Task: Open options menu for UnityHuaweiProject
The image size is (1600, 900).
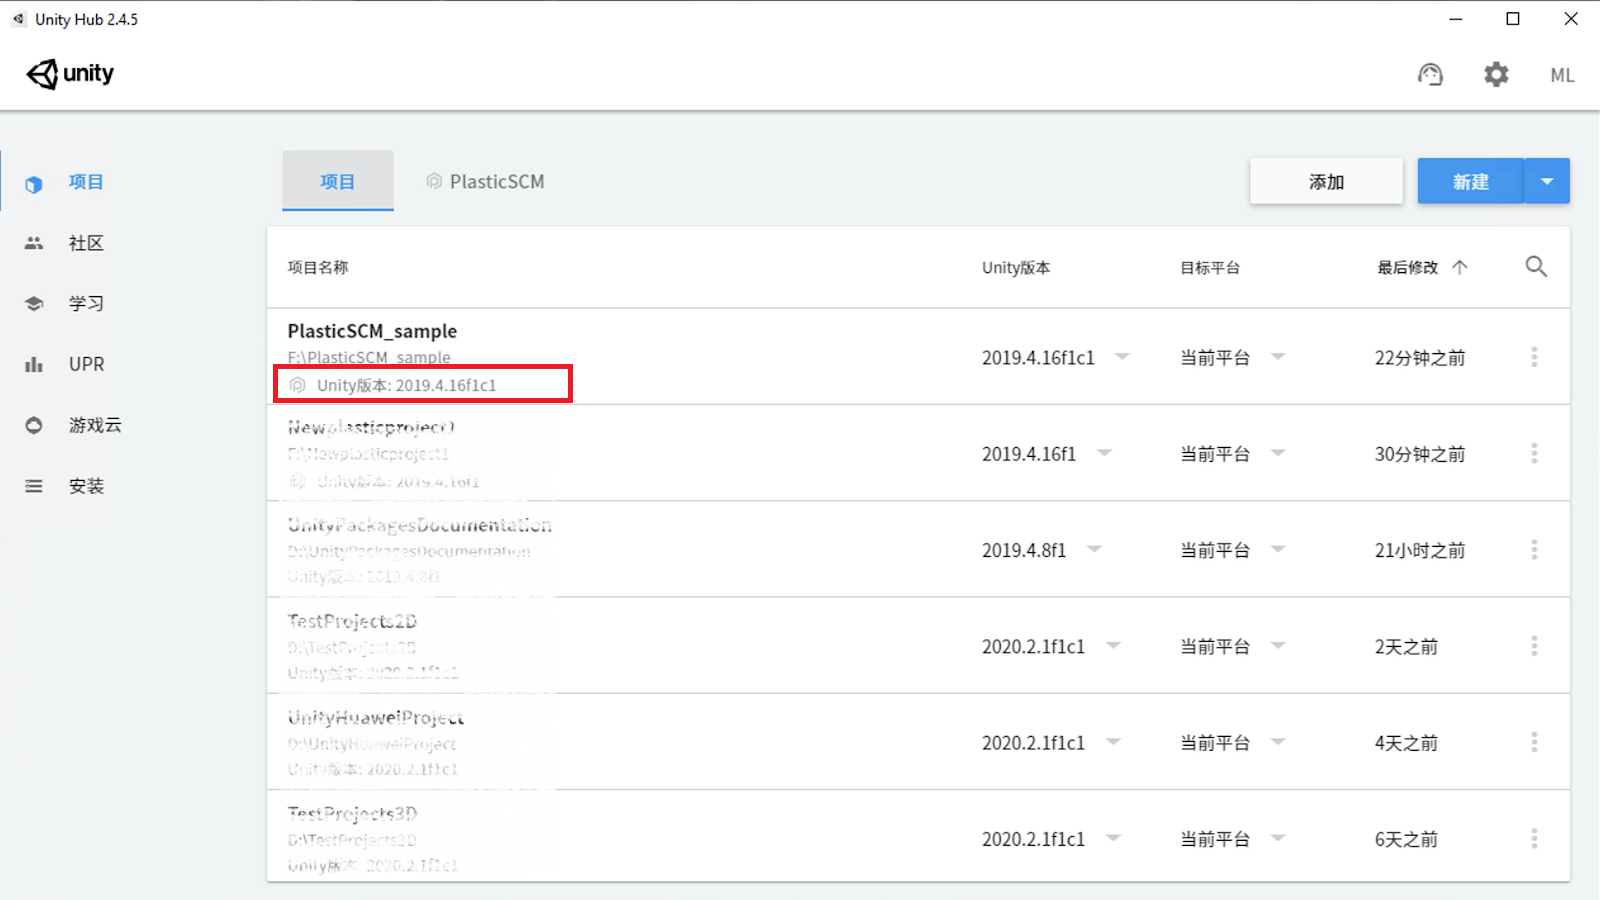Action: [x=1535, y=742]
